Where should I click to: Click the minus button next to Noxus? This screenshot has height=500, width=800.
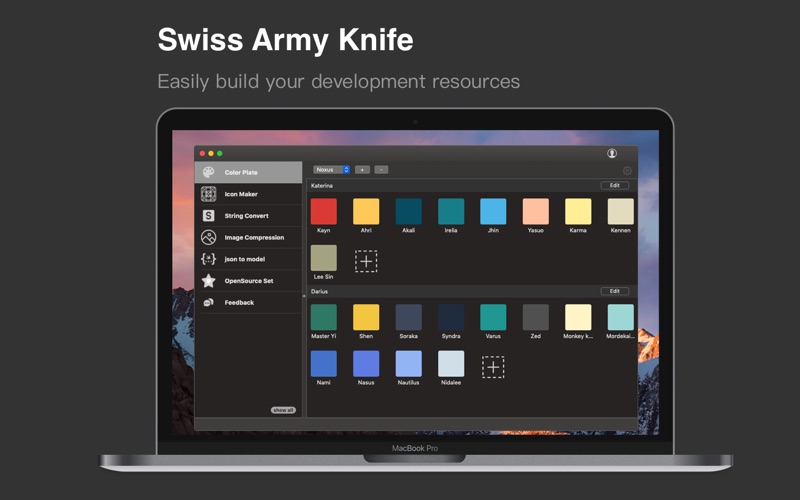point(381,169)
